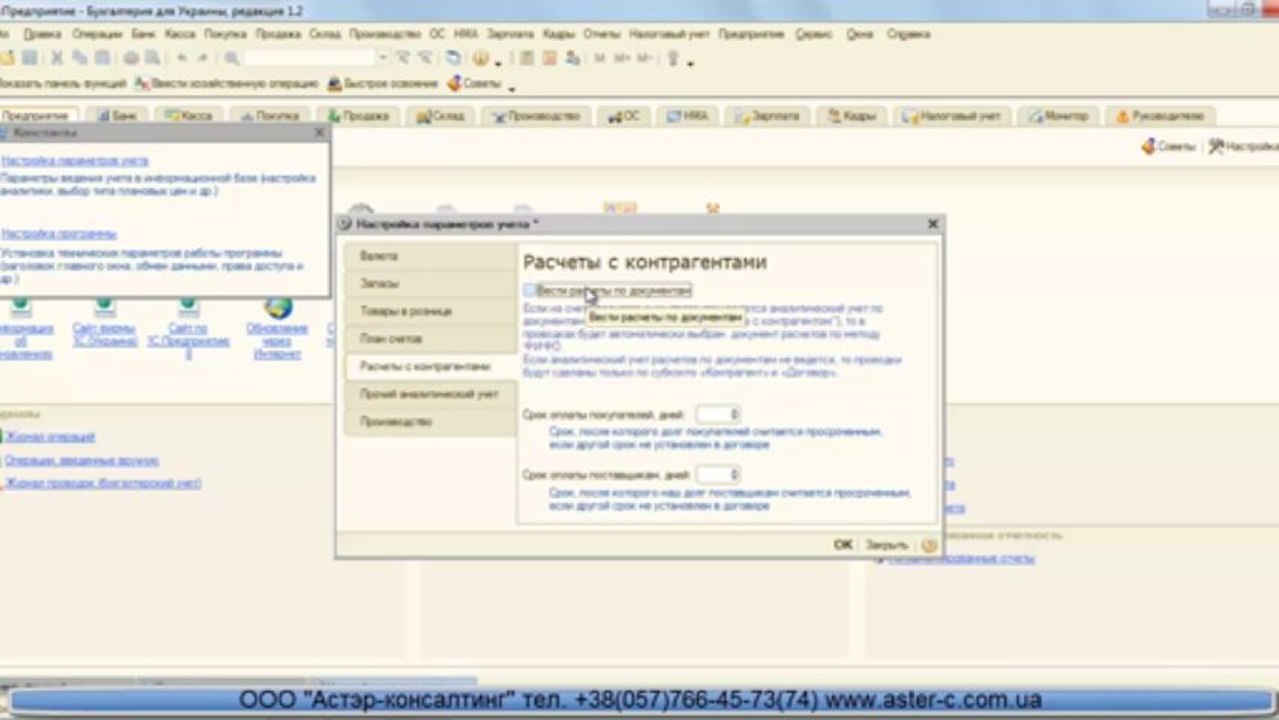1279x720 pixels.
Task: Open Операции, введенные вручную link
Action: pyautogui.click(x=82, y=461)
